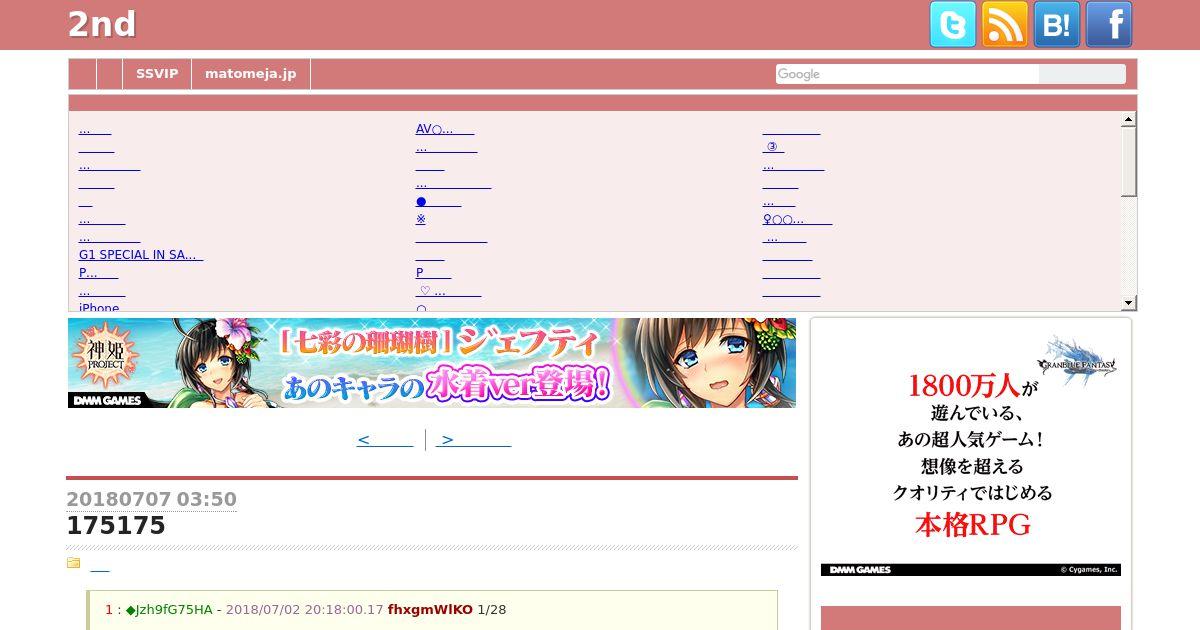Open the previous article link marked <
The height and width of the screenshot is (630, 1200).
385,439
